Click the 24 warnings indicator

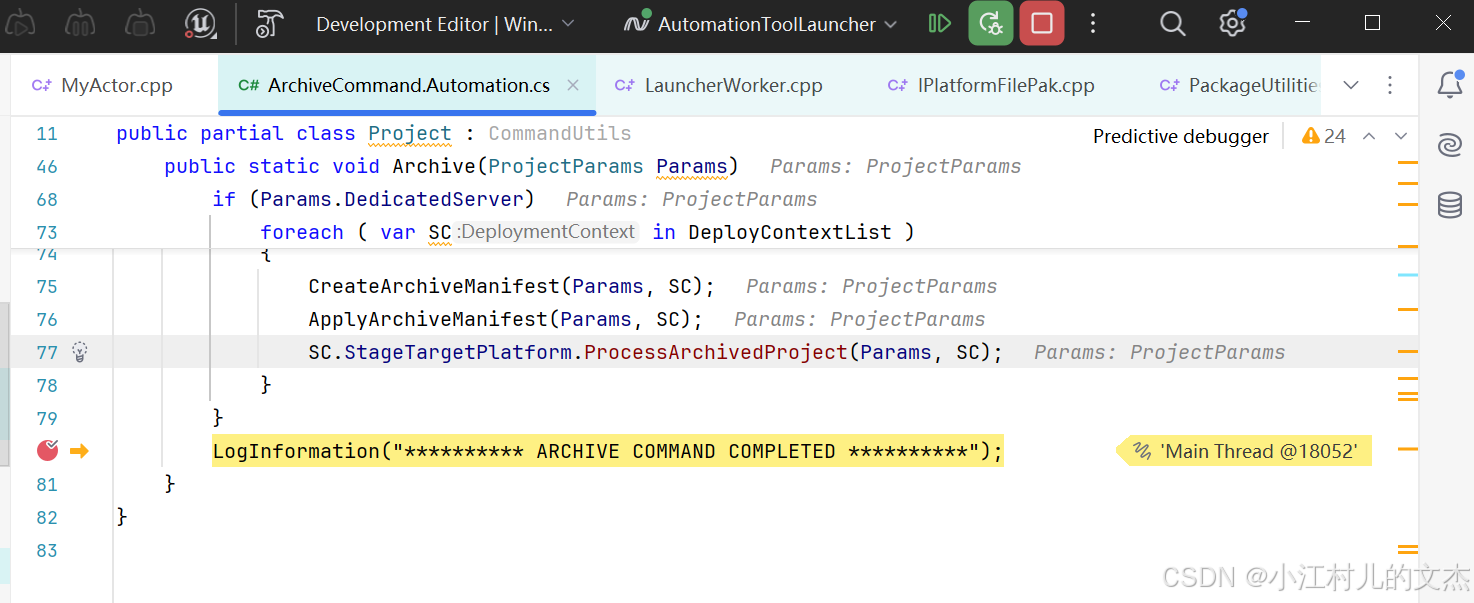tap(1324, 137)
